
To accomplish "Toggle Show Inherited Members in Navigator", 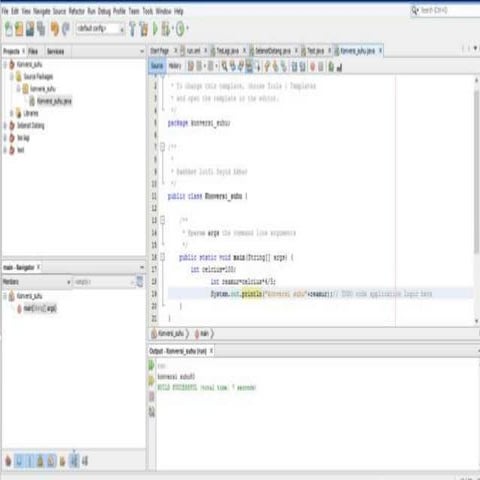I will click(8, 461).
